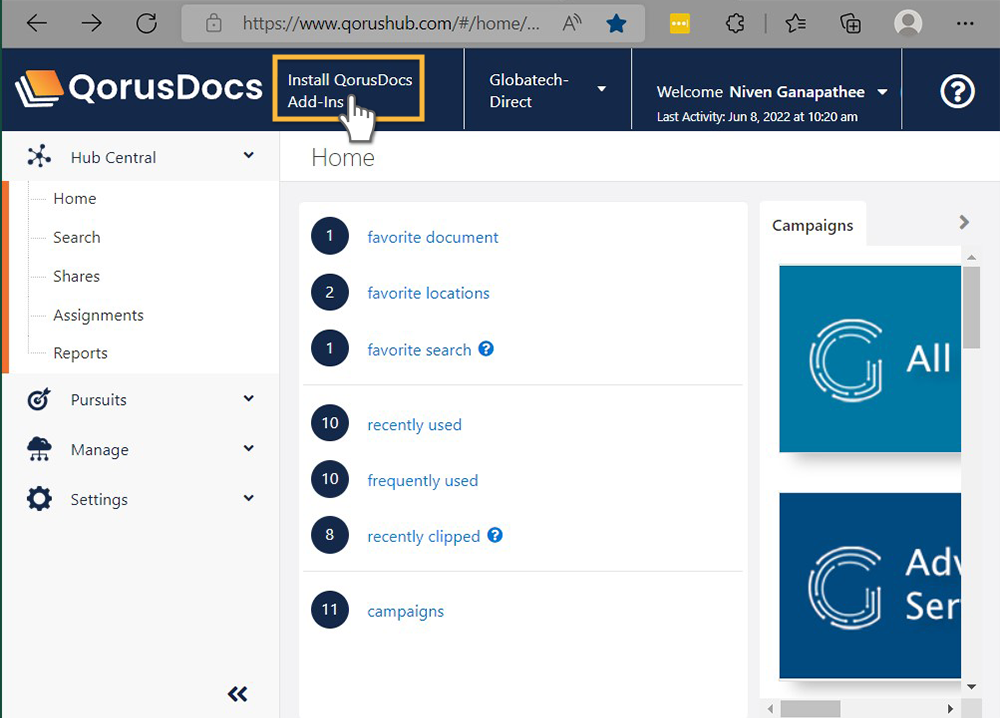This screenshot has width=1000, height=718.
Task: Click the Campaigns panel scroll up arrow
Action: tap(971, 257)
